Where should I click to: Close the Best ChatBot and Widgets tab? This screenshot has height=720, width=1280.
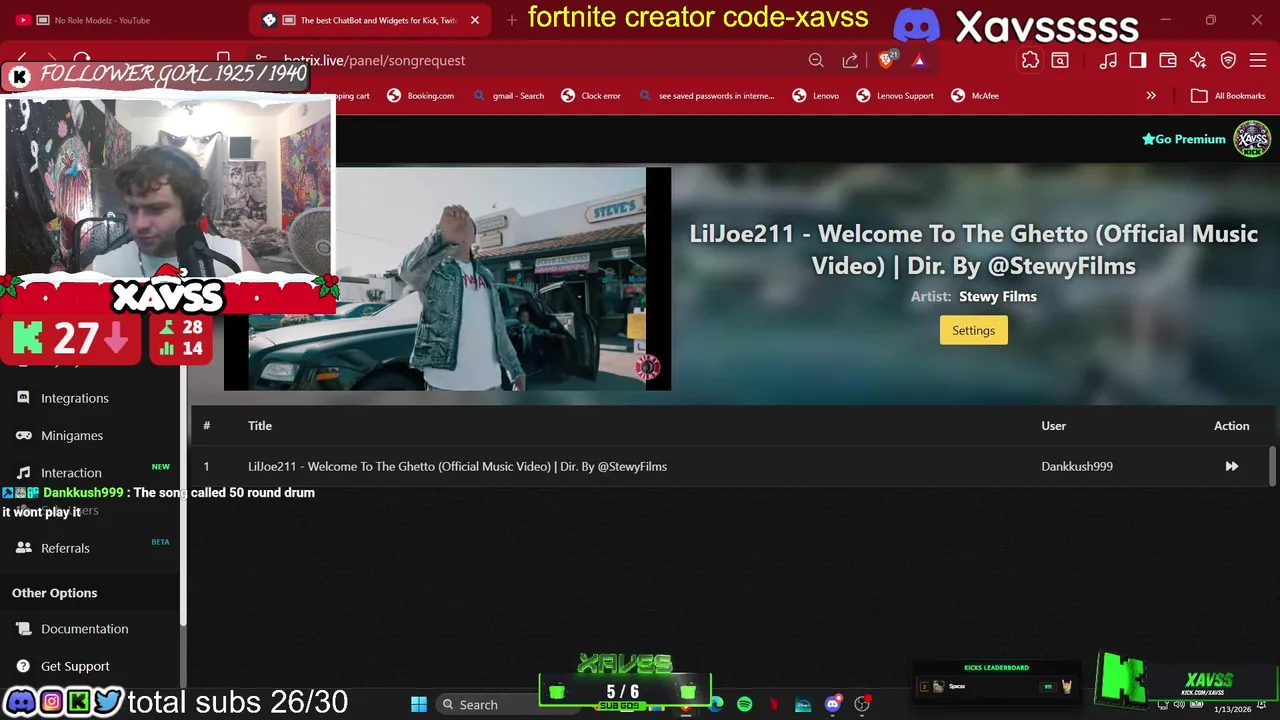pyautogui.click(x=475, y=20)
